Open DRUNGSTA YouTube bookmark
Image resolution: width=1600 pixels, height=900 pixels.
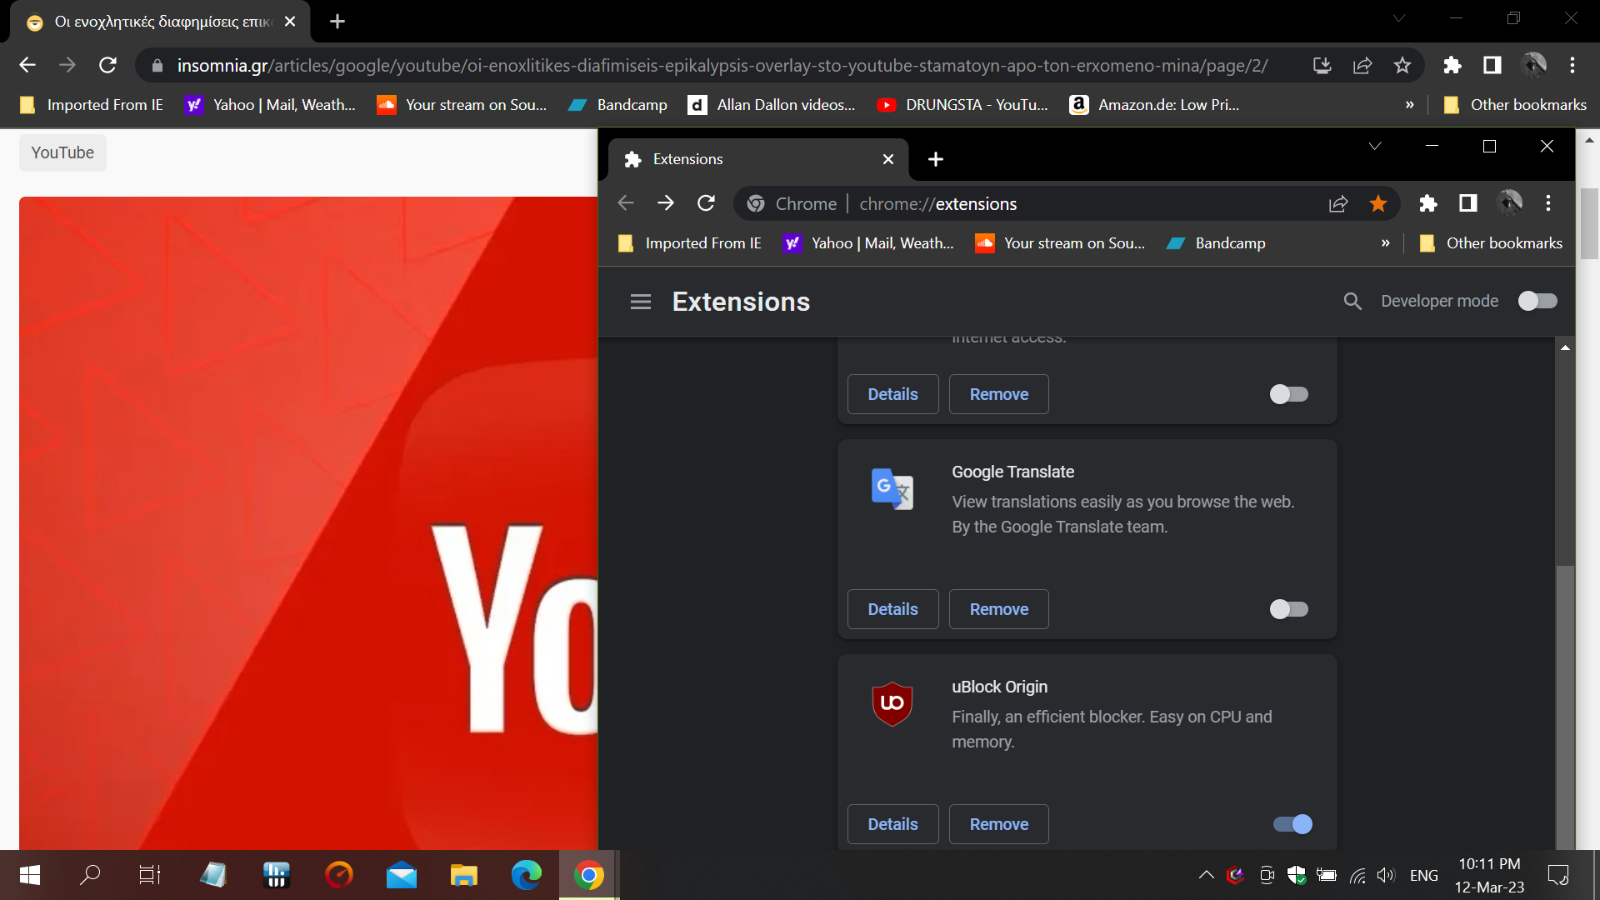962,104
